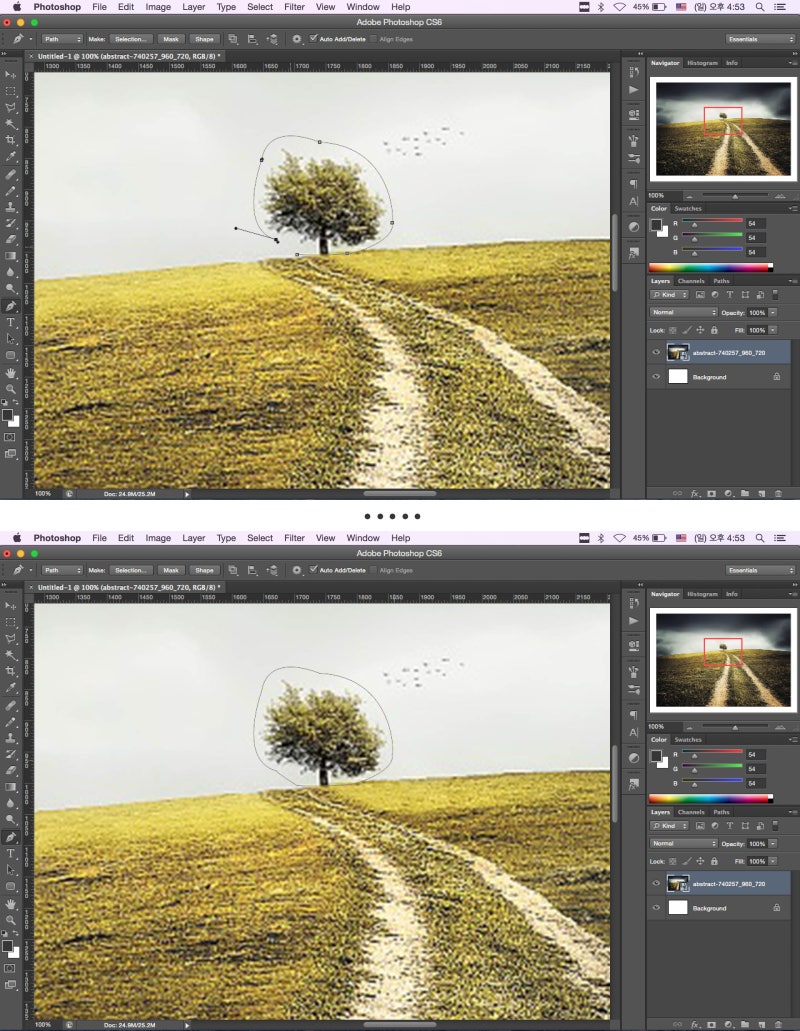Open the Kind filter dropdown in upper Layers panel
This screenshot has width=800, height=1031.
(669, 295)
